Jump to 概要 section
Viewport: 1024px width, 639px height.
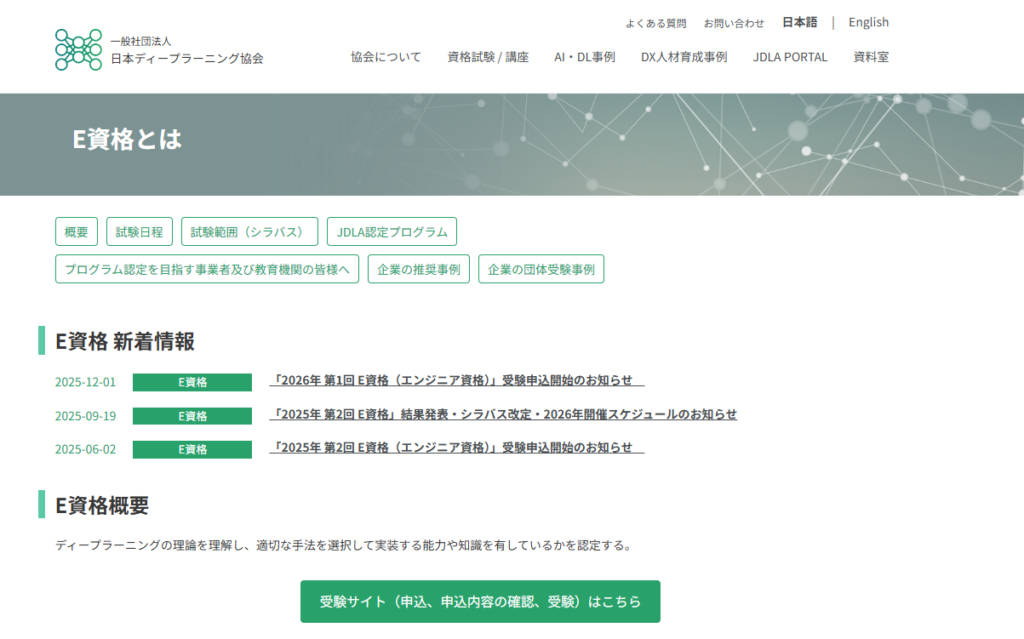pyautogui.click(x=76, y=232)
